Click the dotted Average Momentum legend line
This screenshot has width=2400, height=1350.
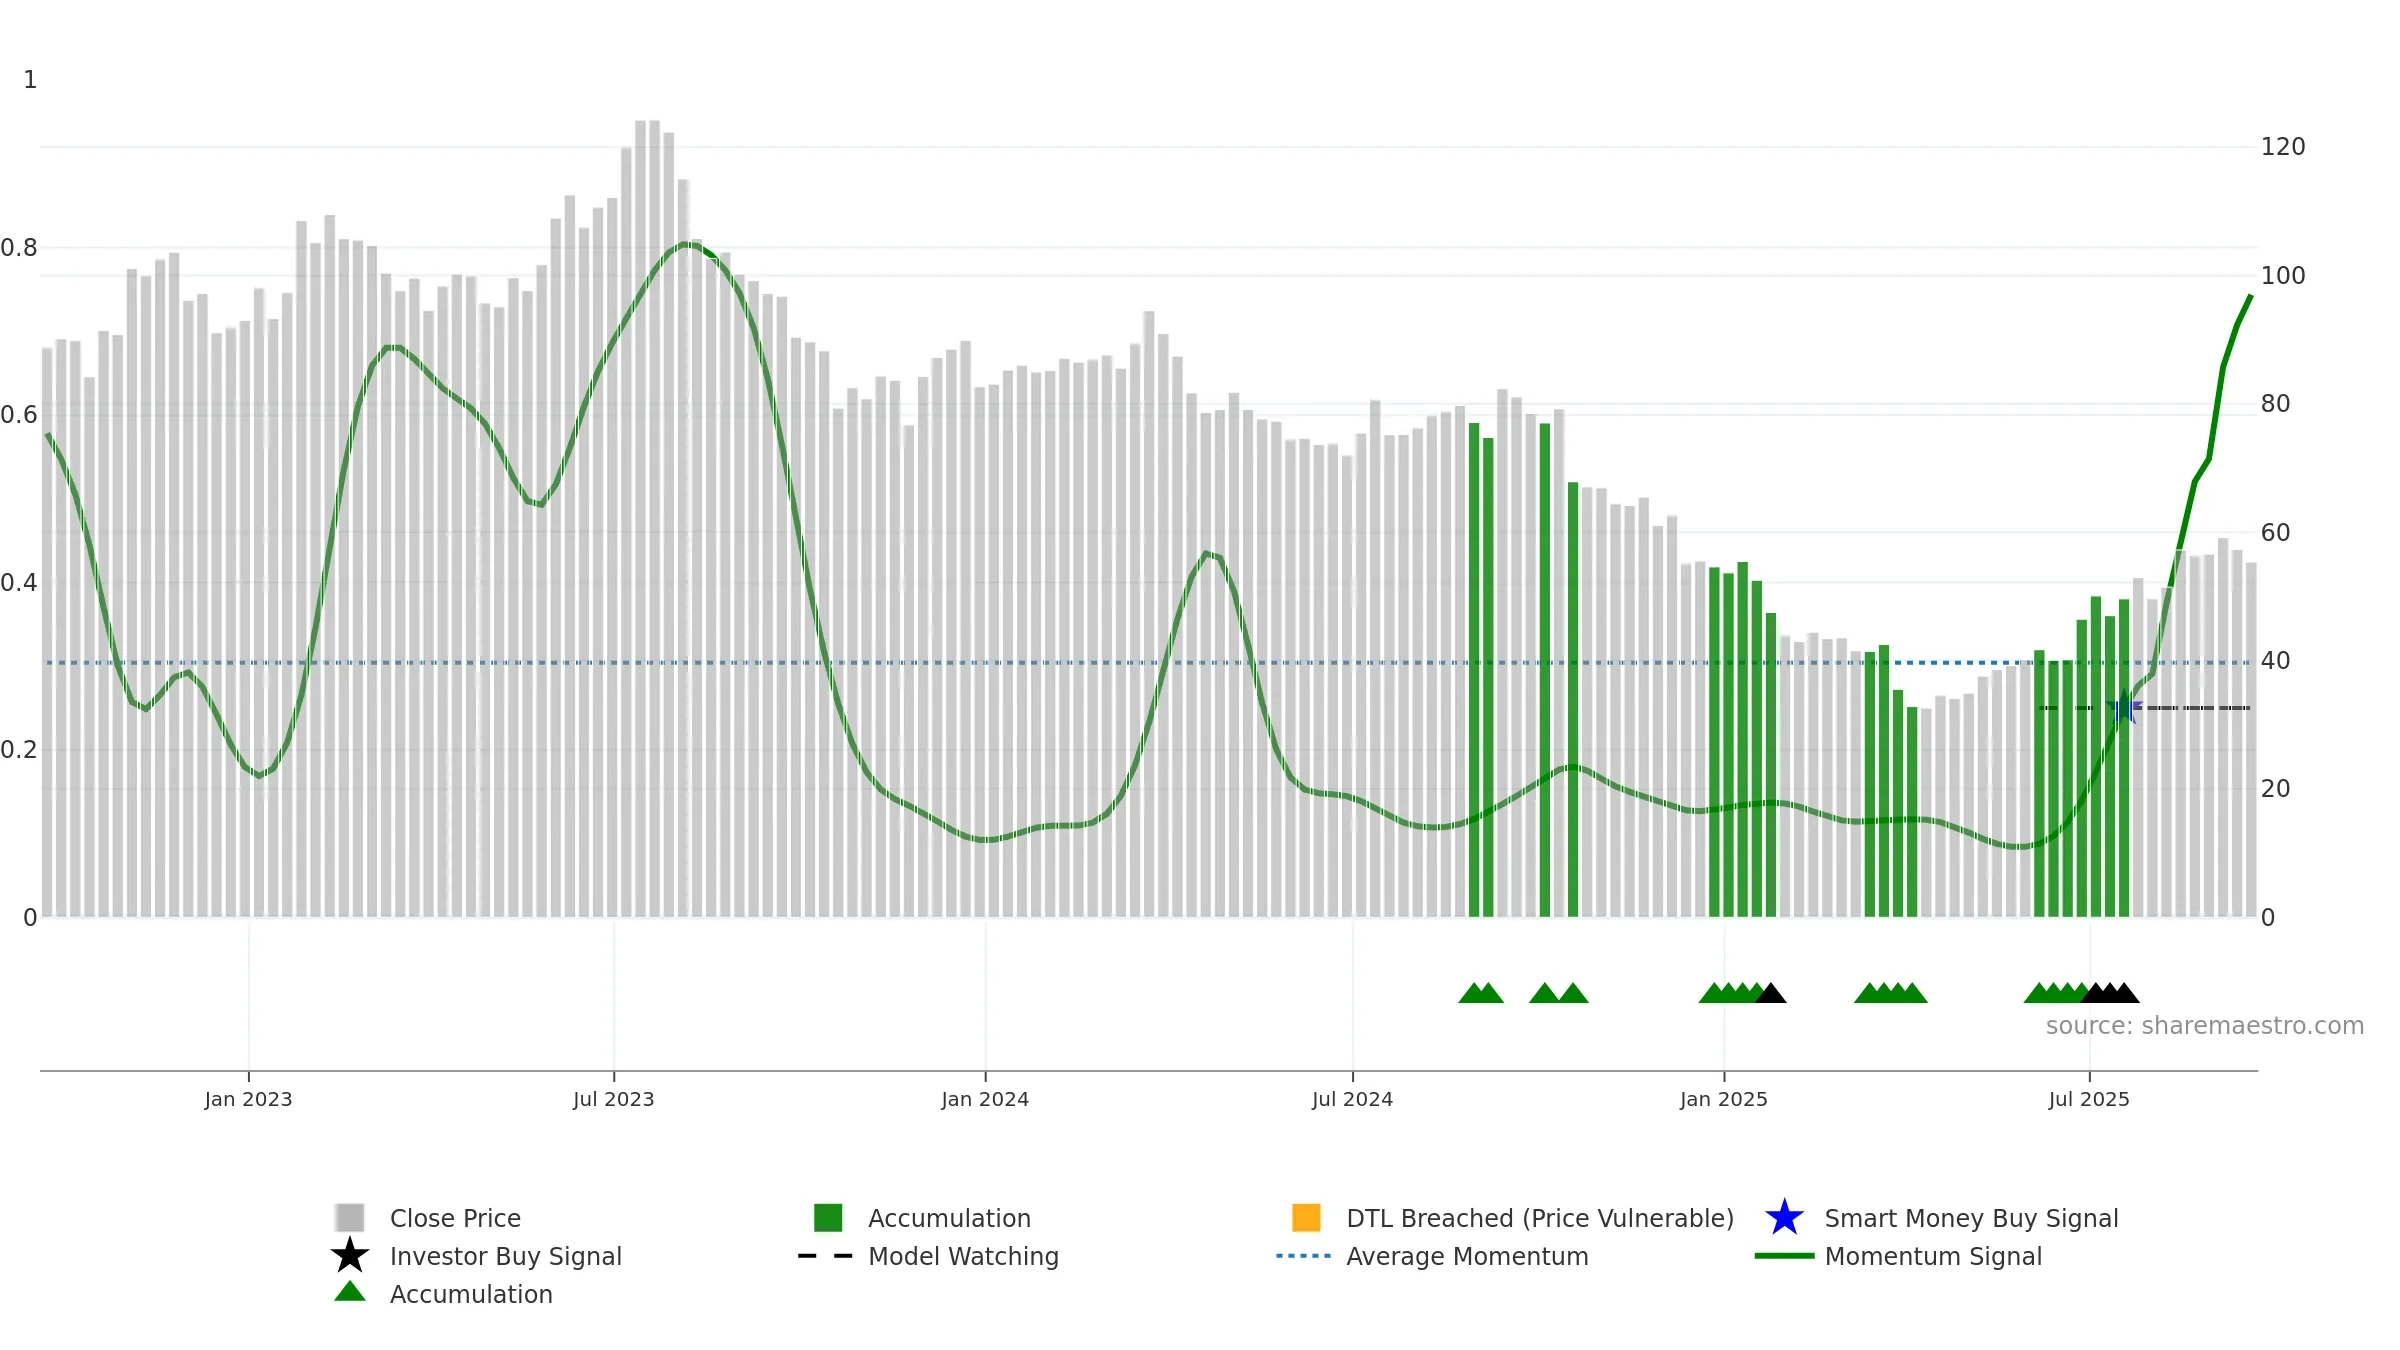click(x=1304, y=1256)
